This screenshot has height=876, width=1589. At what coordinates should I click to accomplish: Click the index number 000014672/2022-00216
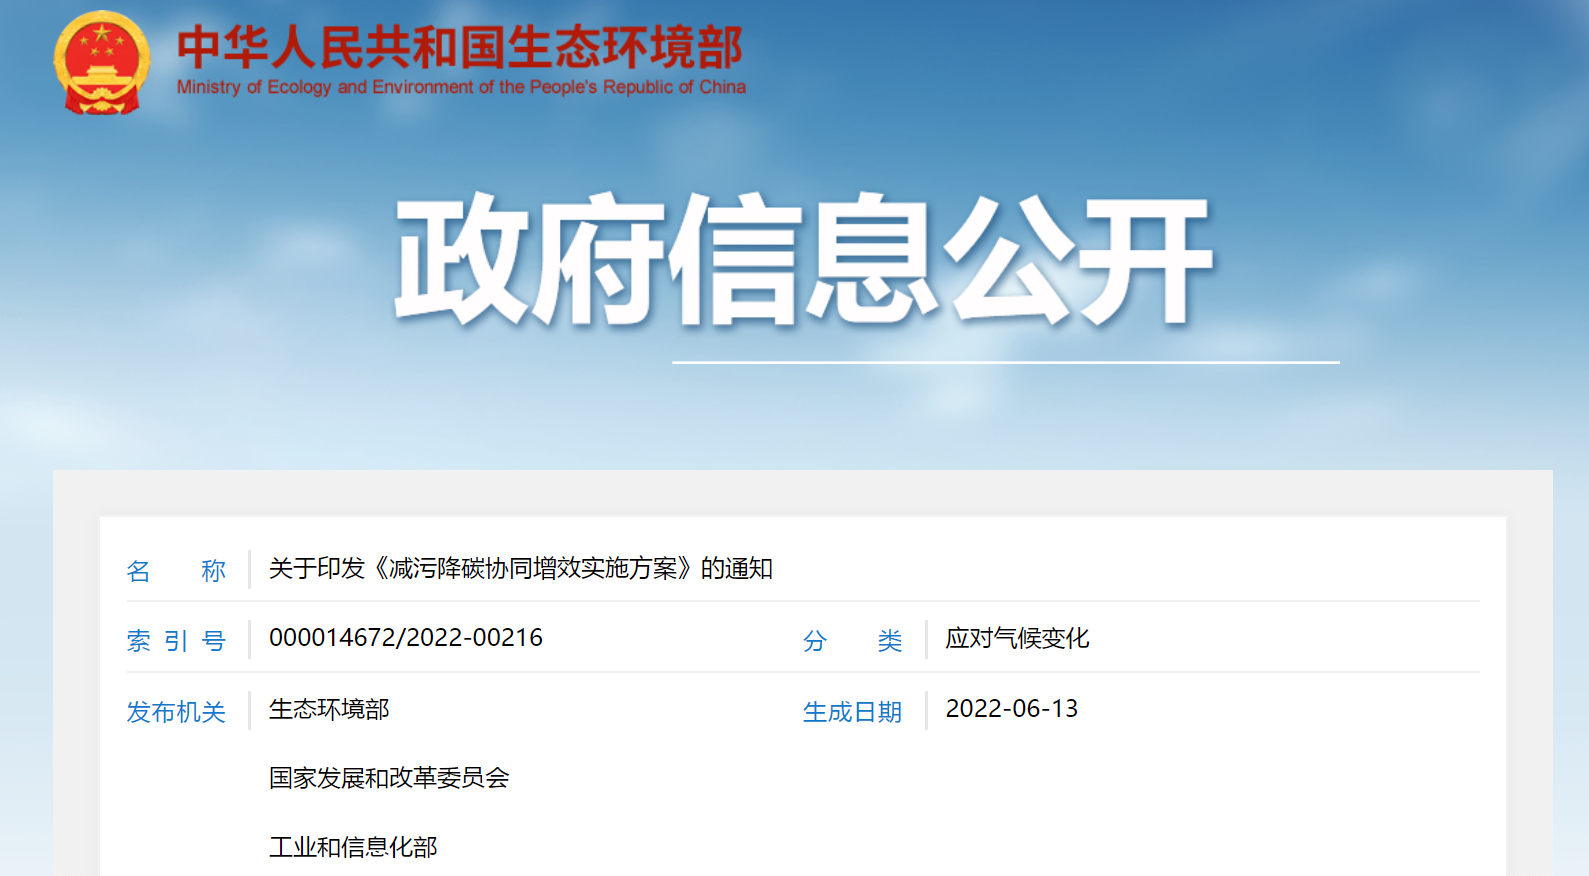click(x=406, y=638)
